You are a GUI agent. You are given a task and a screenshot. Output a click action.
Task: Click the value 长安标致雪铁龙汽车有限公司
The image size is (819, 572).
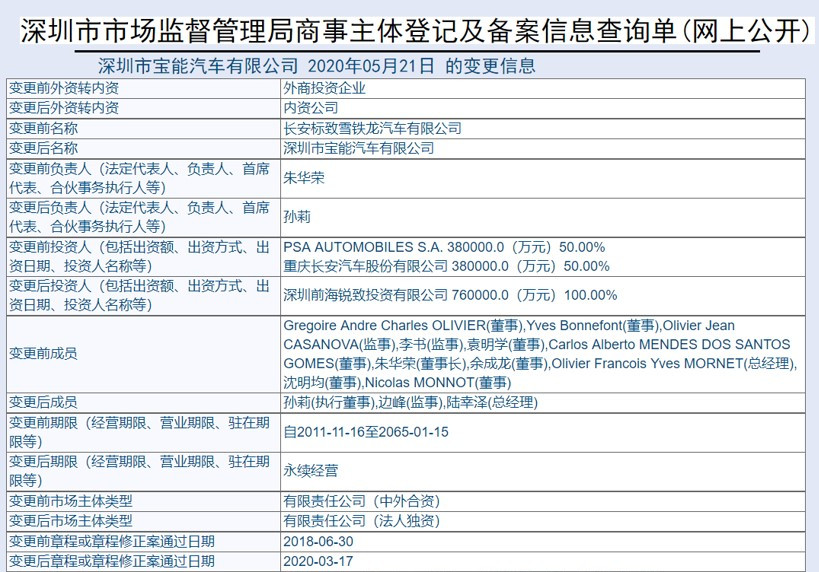point(372,129)
